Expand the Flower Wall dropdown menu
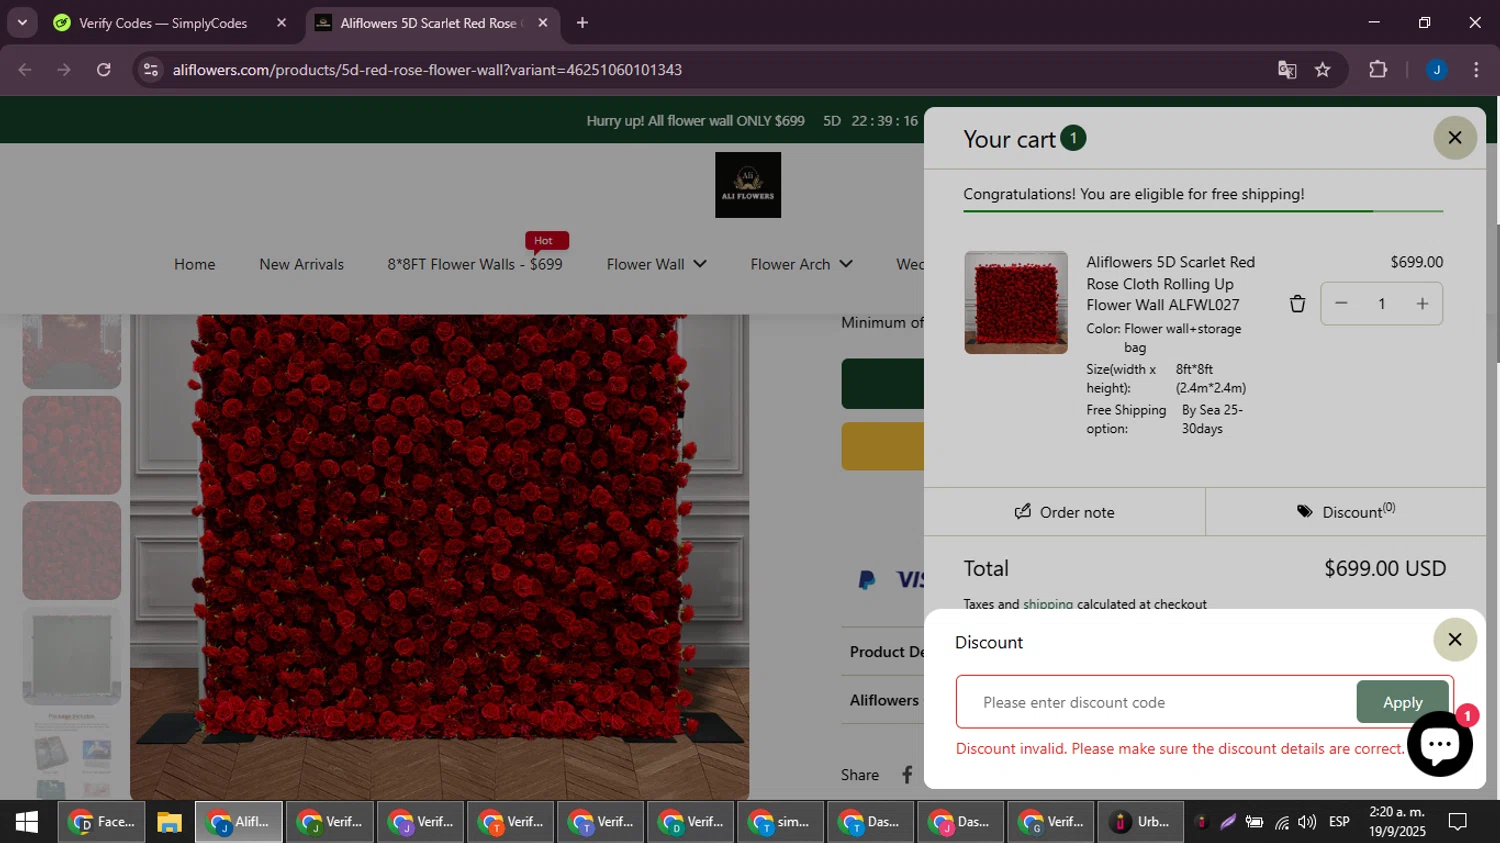1500x843 pixels. pyautogui.click(x=656, y=264)
